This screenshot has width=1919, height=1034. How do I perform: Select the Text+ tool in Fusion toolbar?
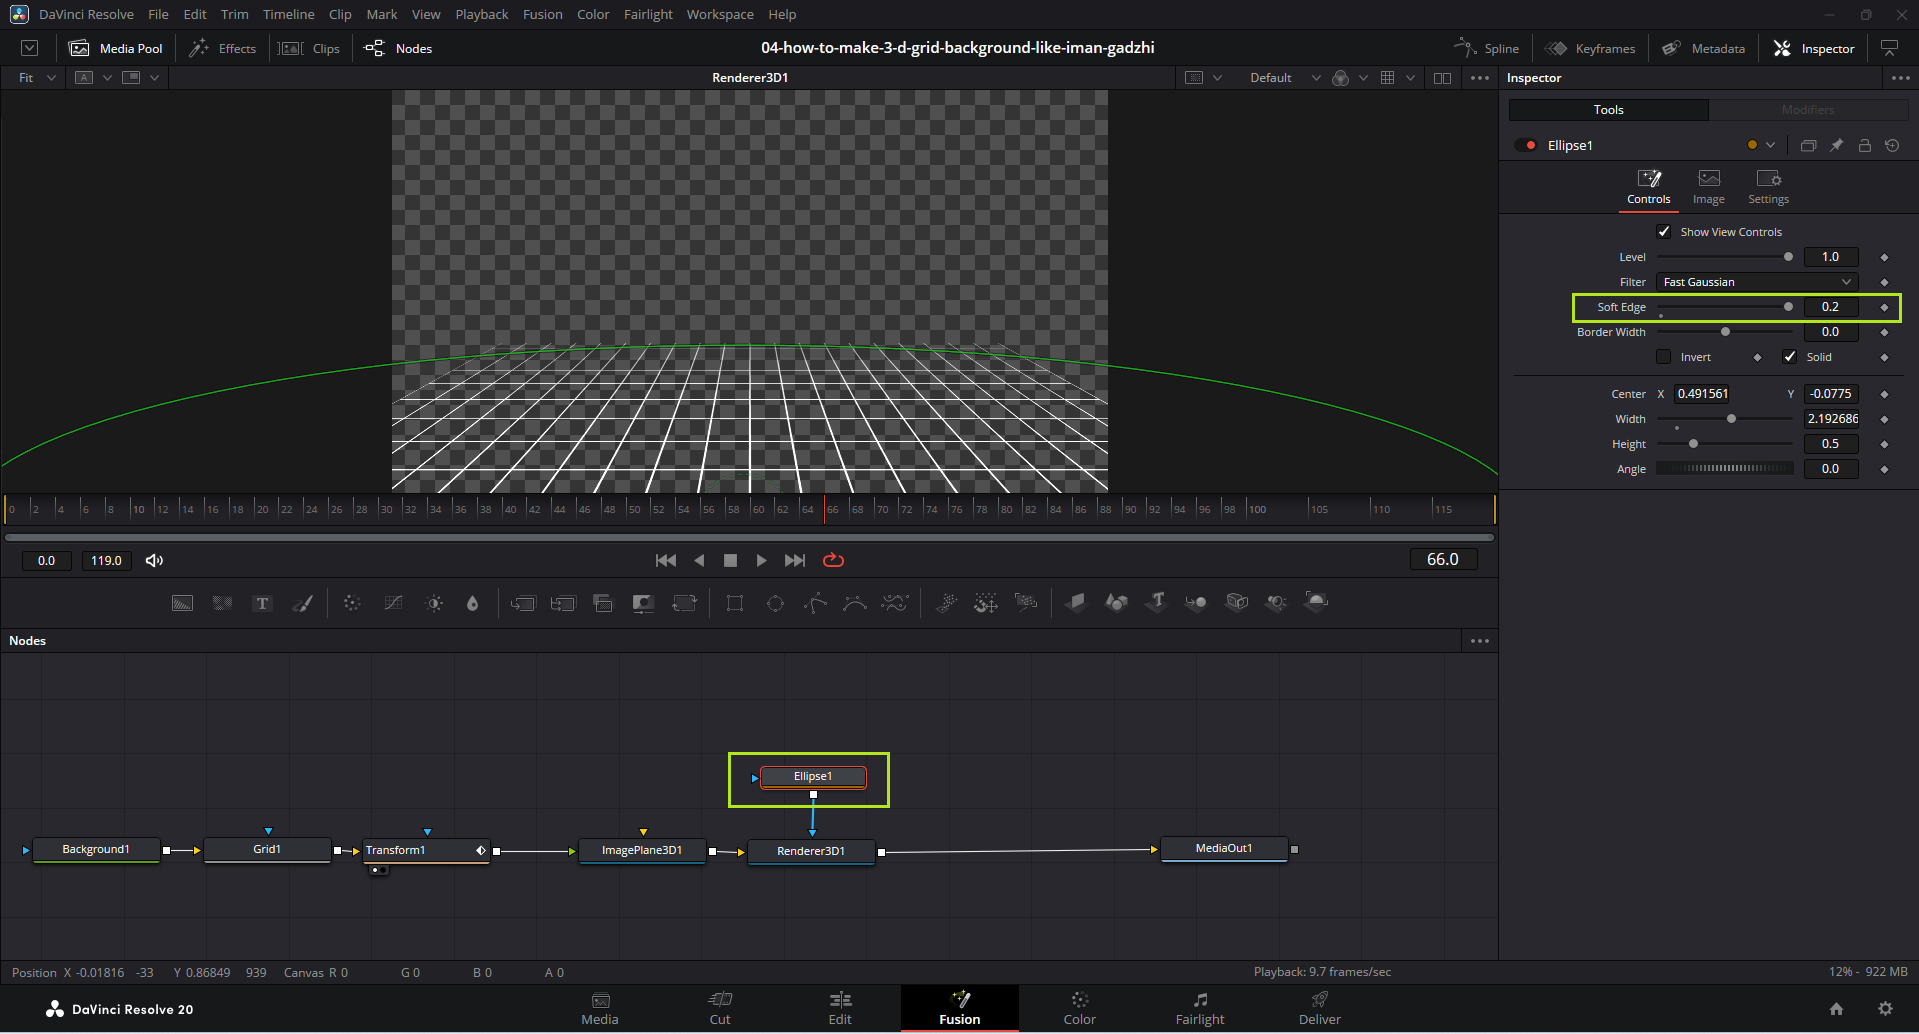pos(262,603)
